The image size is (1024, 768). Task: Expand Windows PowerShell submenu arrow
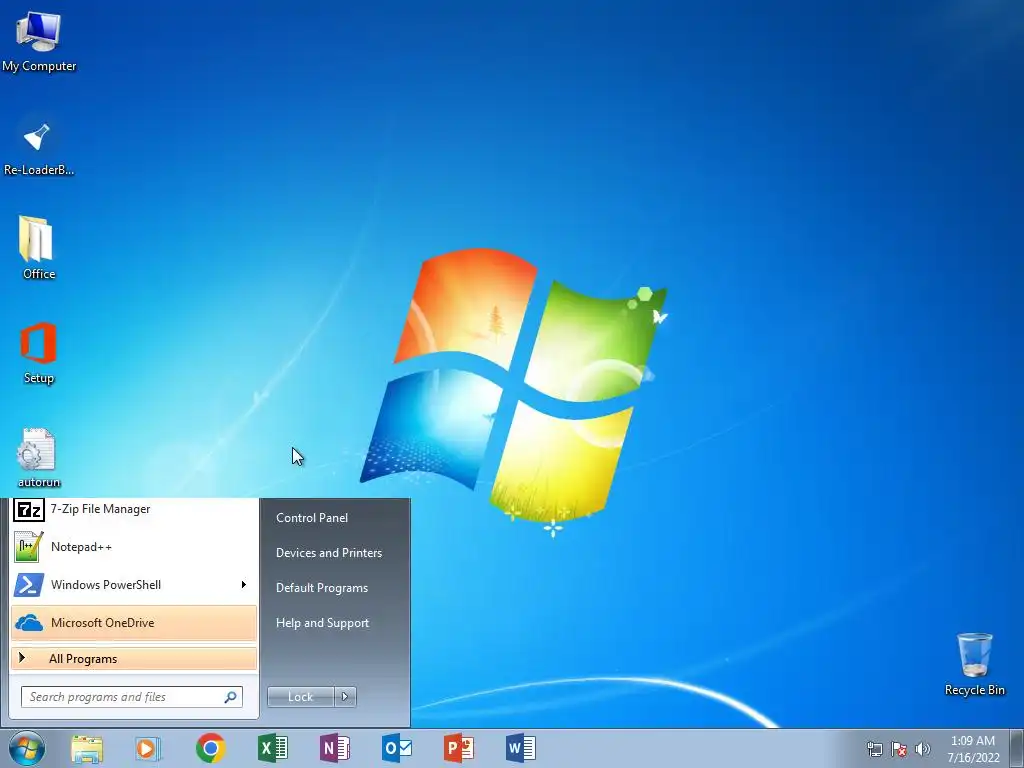point(244,584)
